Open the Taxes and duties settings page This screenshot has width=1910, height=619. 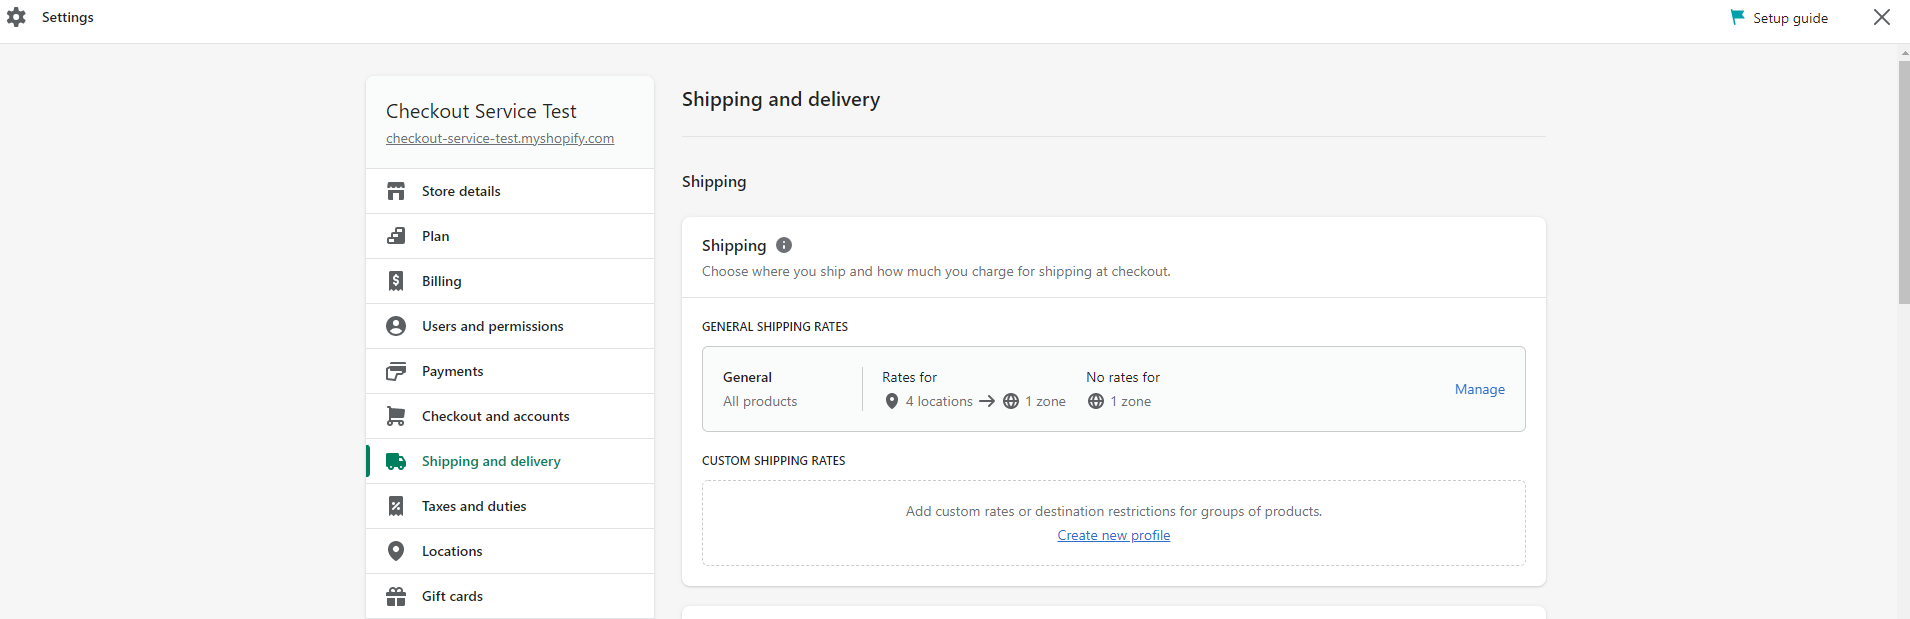pyautogui.click(x=510, y=506)
